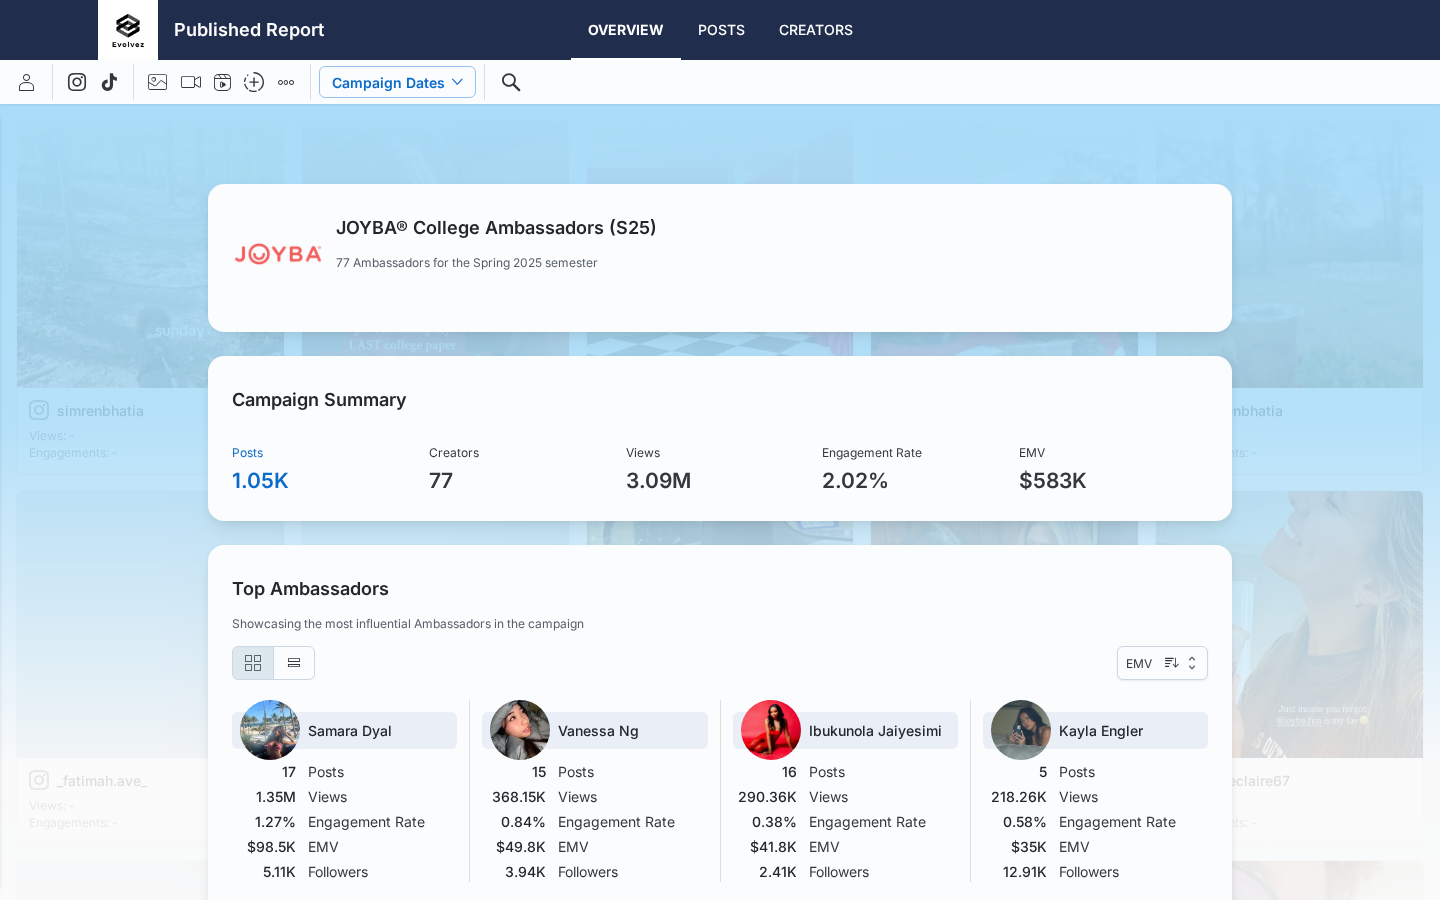Filter by Reels content icon

(x=222, y=82)
